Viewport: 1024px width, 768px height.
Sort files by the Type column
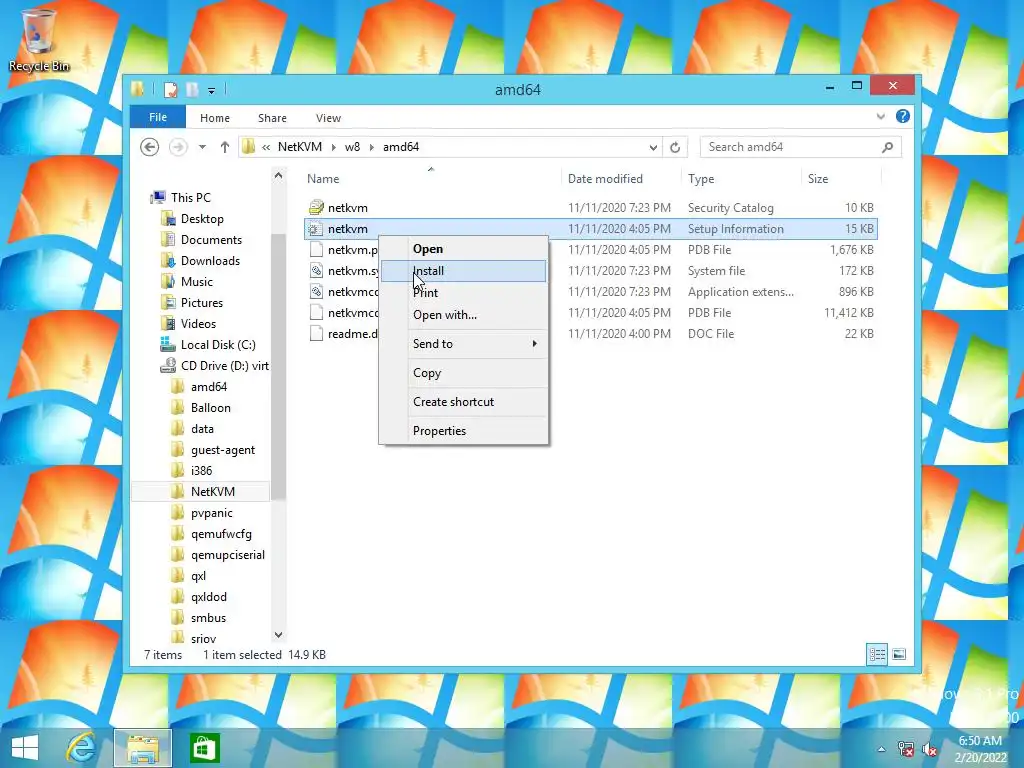click(701, 179)
